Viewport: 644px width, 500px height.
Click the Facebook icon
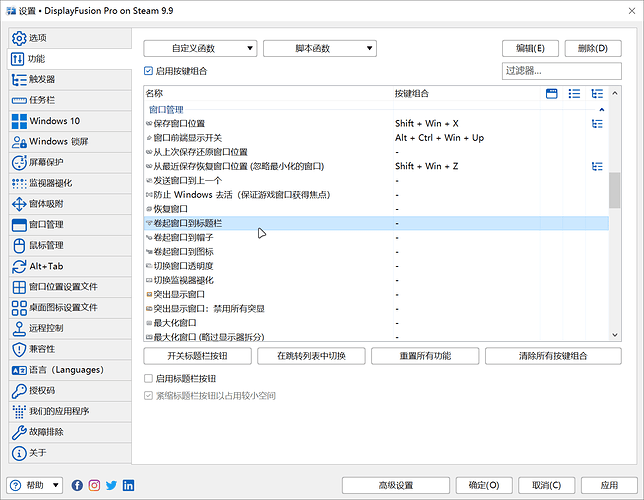pos(77,486)
